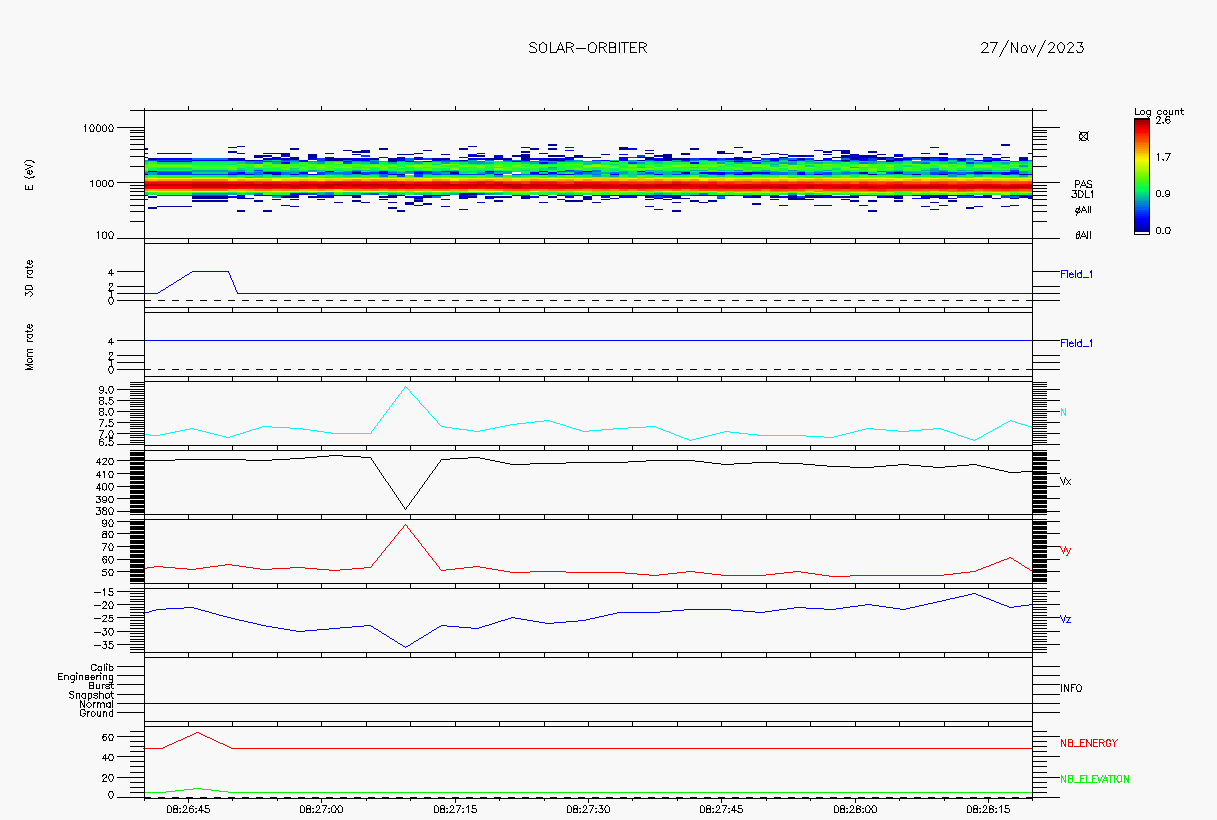Click the 'E (eV)' axis label
The width and height of the screenshot is (1217, 820).
pyautogui.click(x=29, y=174)
